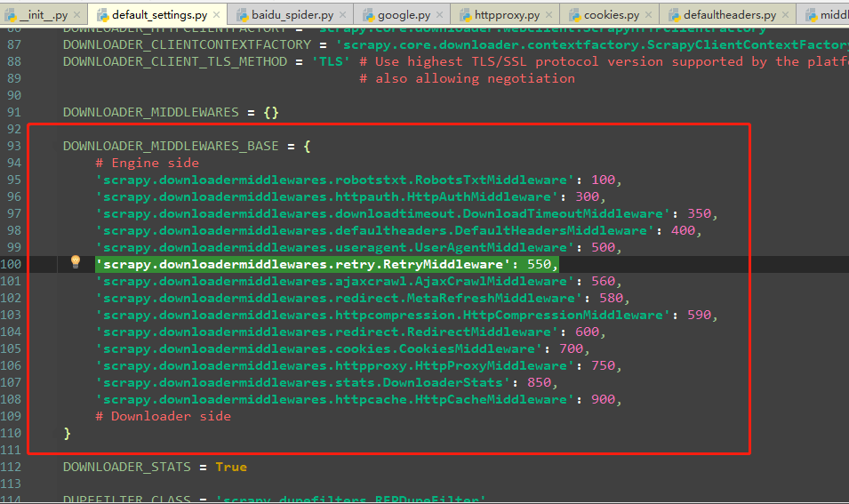This screenshot has height=504, width=849.
Task: Click the Python file icon on baidu_spider.py tab
Action: tap(242, 15)
